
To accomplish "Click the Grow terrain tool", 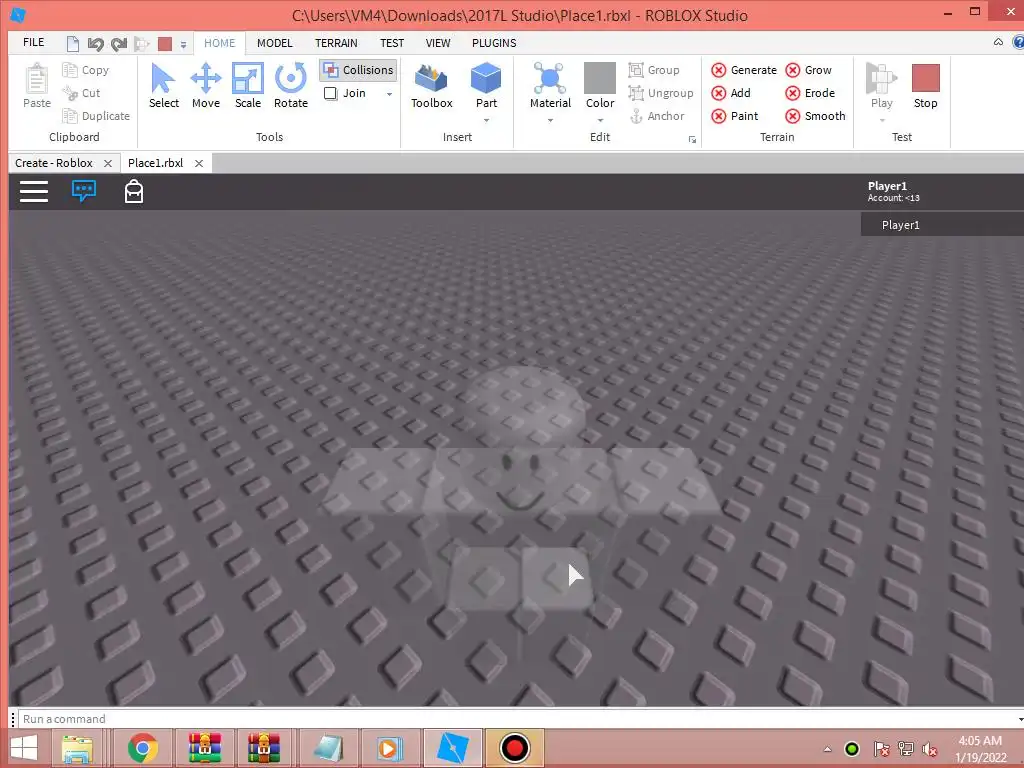I will click(808, 70).
